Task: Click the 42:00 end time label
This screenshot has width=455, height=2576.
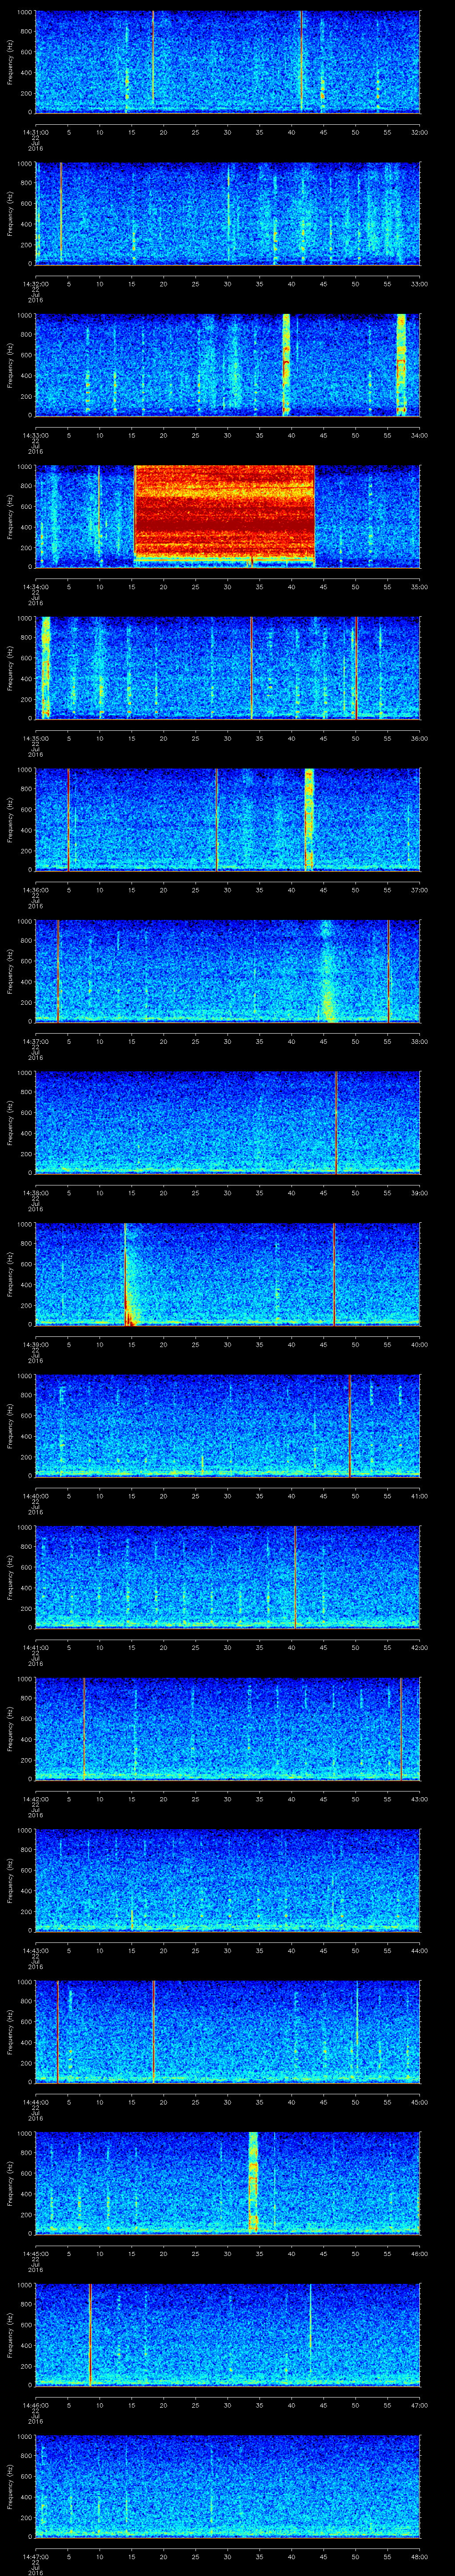Action: [x=419, y=1647]
